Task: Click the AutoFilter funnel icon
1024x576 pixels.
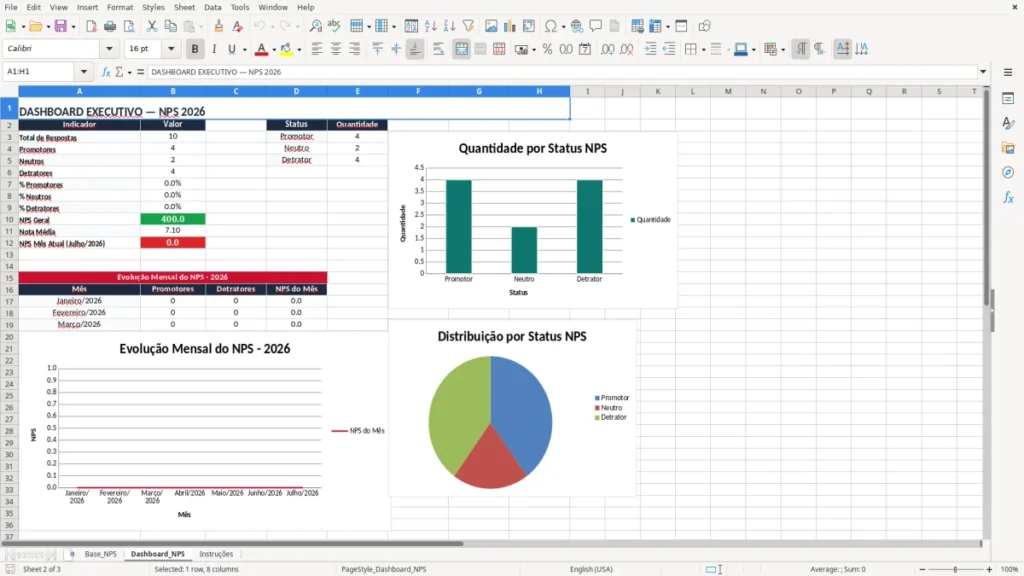Action: coord(468,26)
